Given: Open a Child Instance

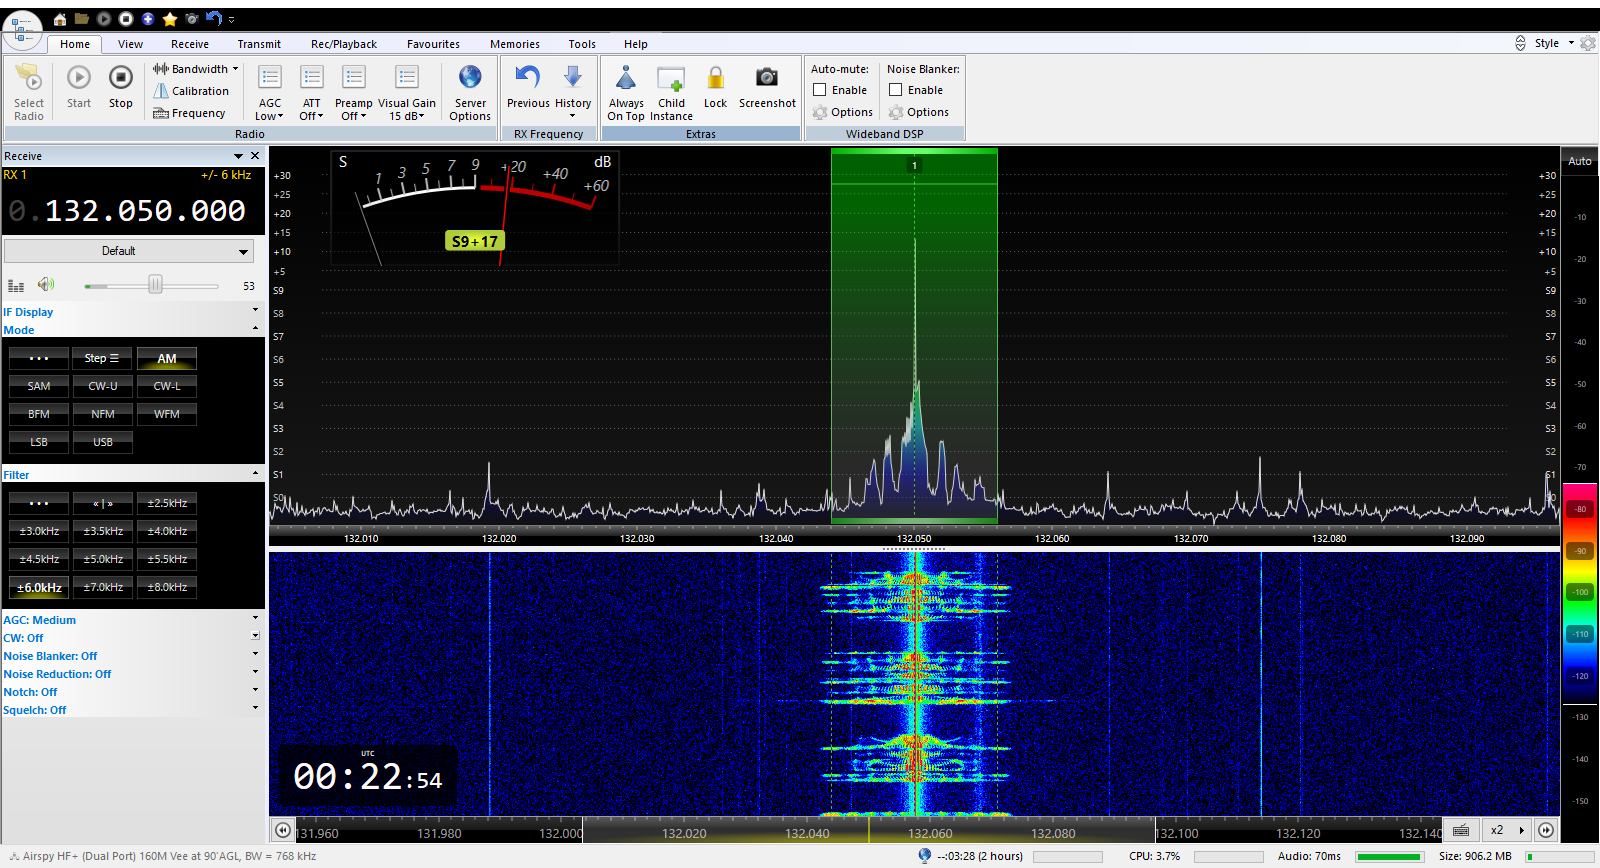Looking at the screenshot, I should pos(671,78).
